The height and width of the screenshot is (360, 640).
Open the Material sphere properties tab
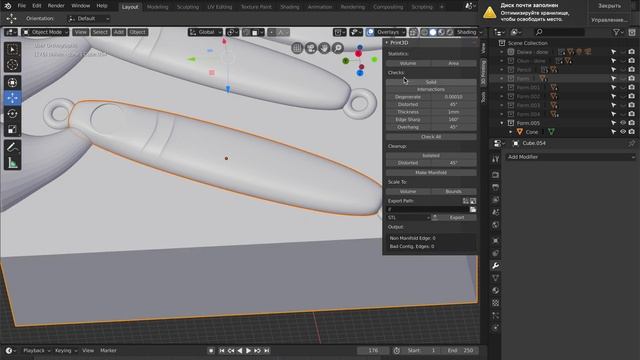coord(495,290)
